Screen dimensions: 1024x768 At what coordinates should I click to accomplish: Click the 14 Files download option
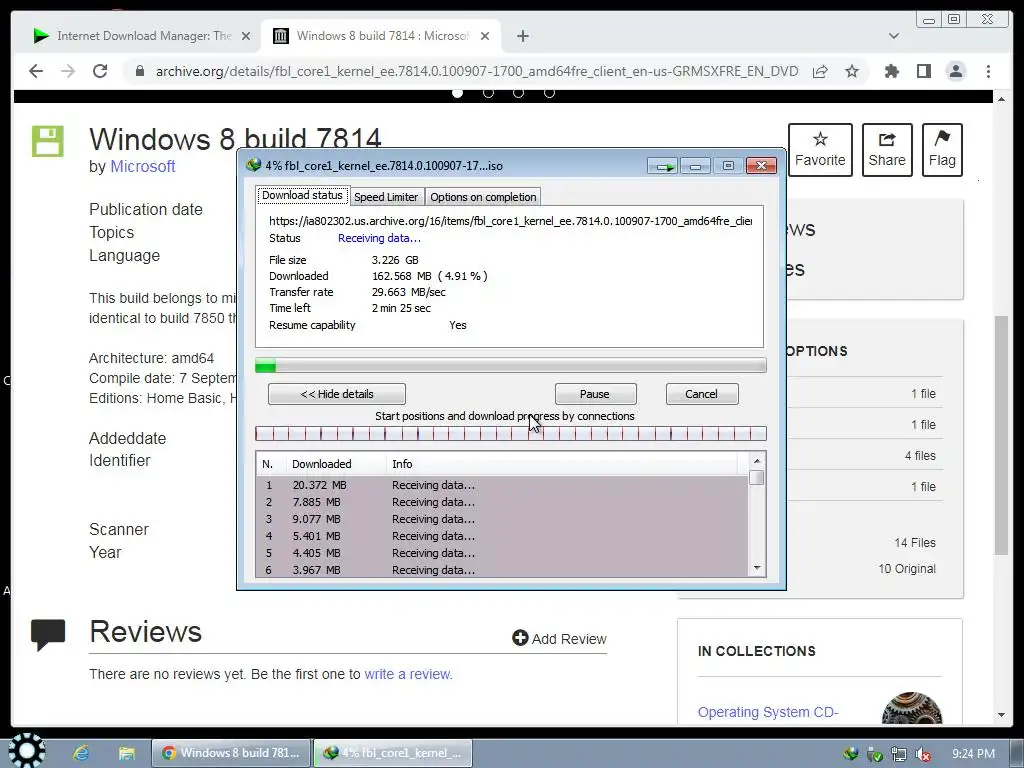(x=914, y=543)
